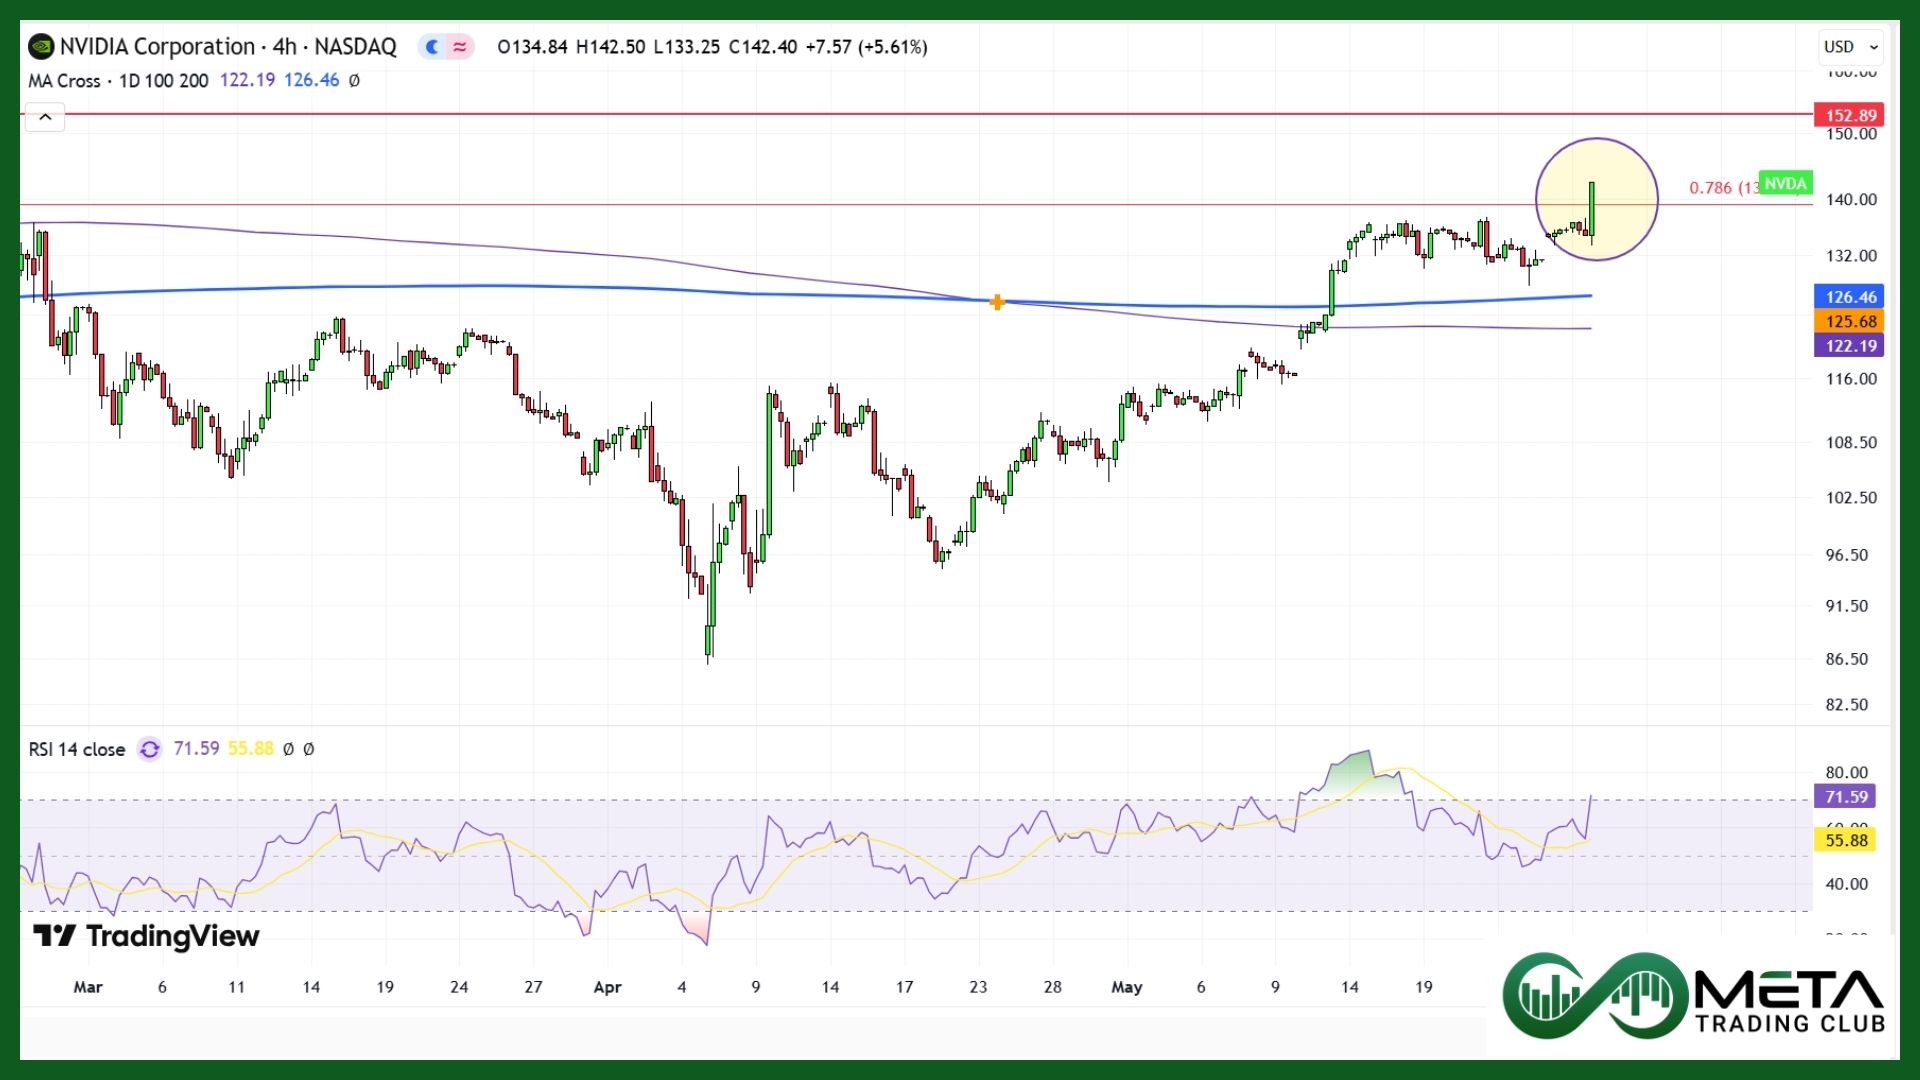Click the 82.50 price axis label
Viewport: 1920px width, 1080px height.
pos(1846,705)
